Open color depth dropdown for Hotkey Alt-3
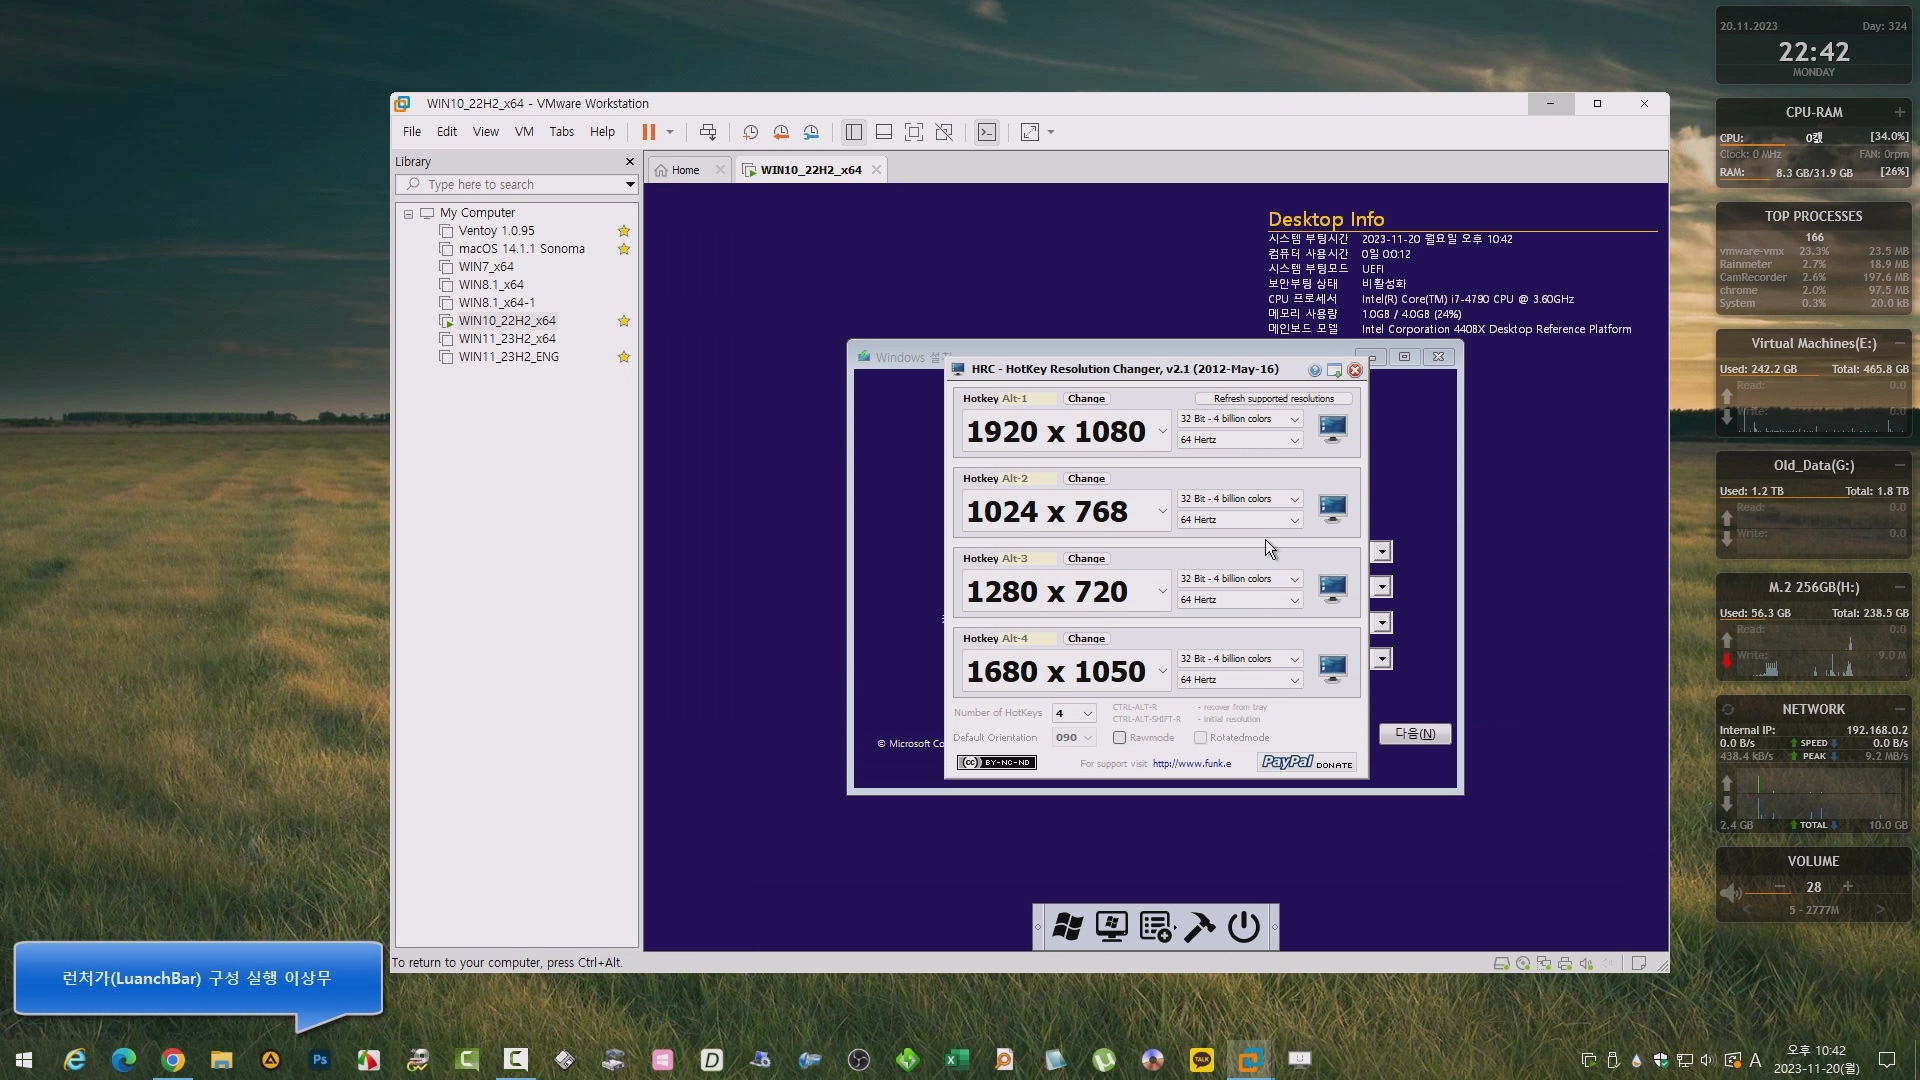This screenshot has width=1920, height=1080. tap(1240, 579)
